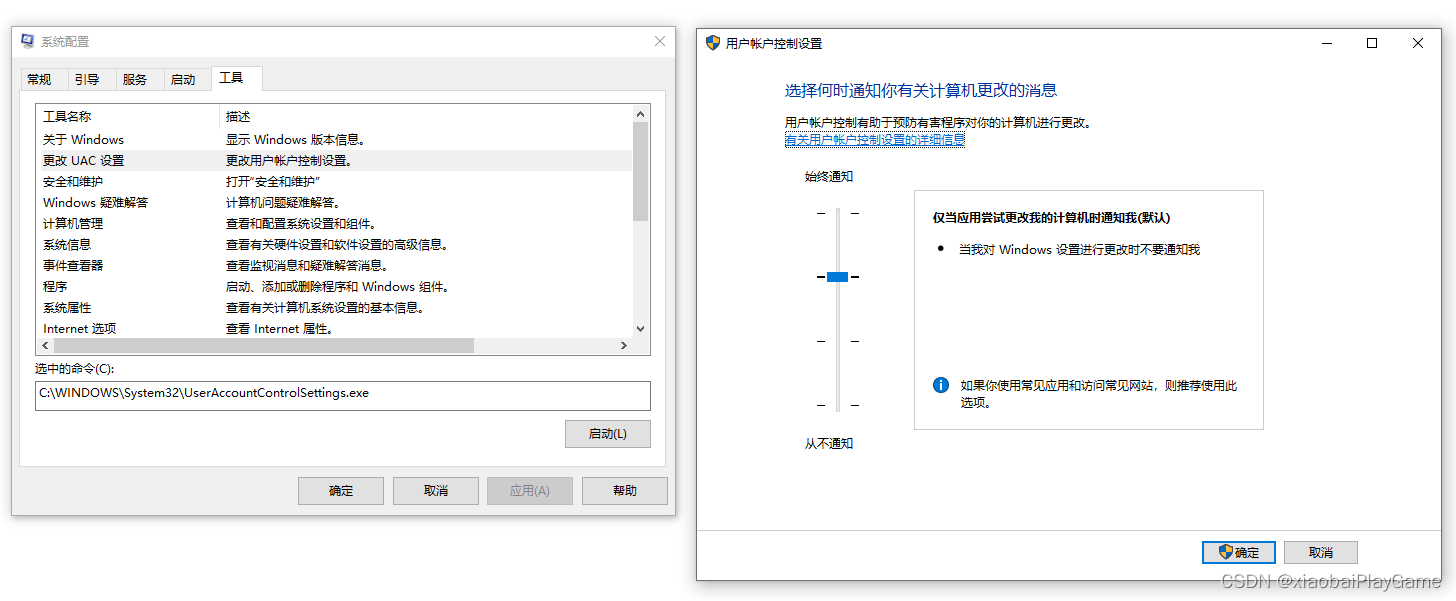
Task: Click the down arrow of the tools list scrollbar
Action: pyautogui.click(x=640, y=327)
